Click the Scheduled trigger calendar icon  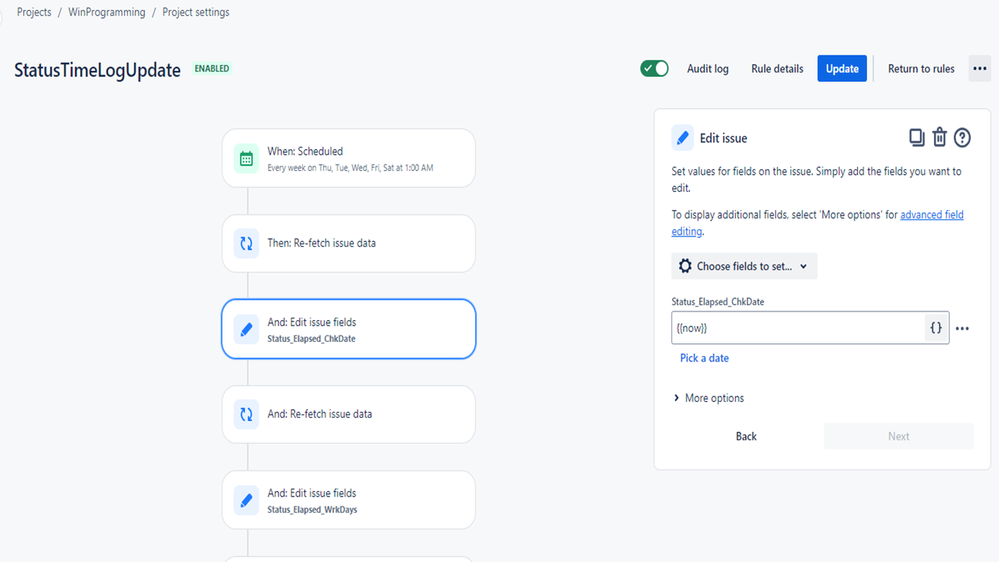[x=247, y=159]
